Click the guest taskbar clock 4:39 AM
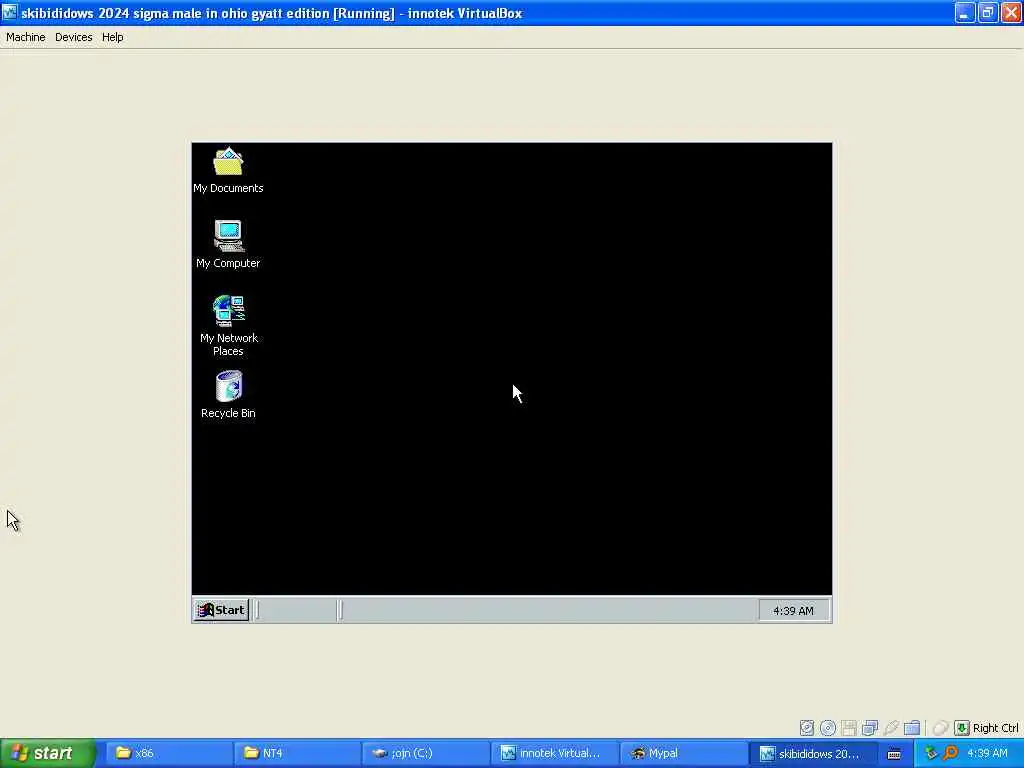The image size is (1024, 768). point(793,611)
